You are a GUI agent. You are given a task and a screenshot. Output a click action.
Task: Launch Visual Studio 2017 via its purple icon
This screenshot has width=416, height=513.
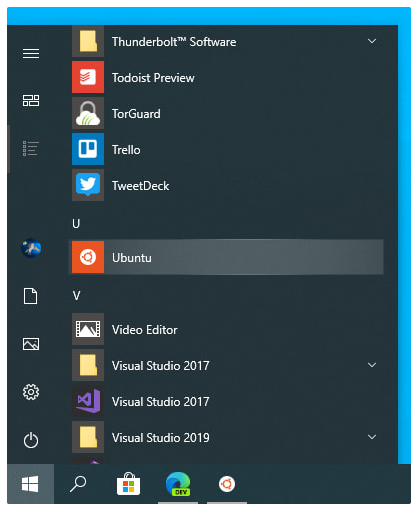(88, 401)
